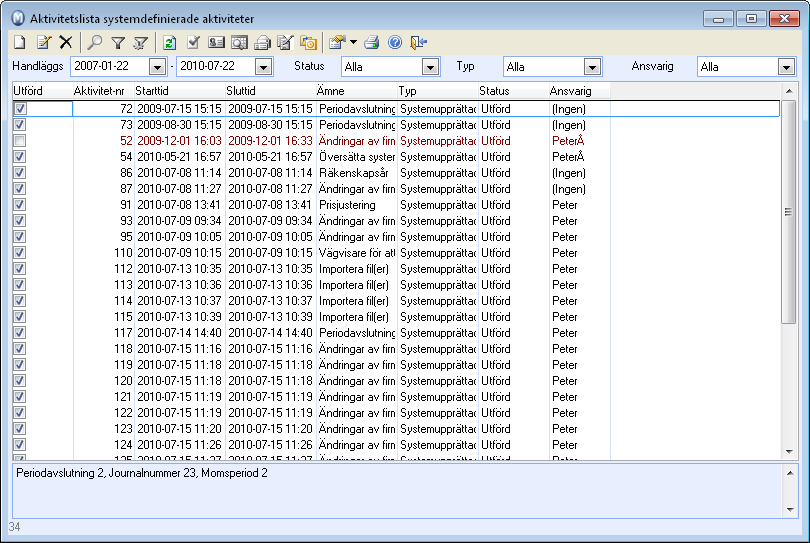Select the 'Räkenskapsår' subject cell
The image size is (810, 543).
point(356,173)
